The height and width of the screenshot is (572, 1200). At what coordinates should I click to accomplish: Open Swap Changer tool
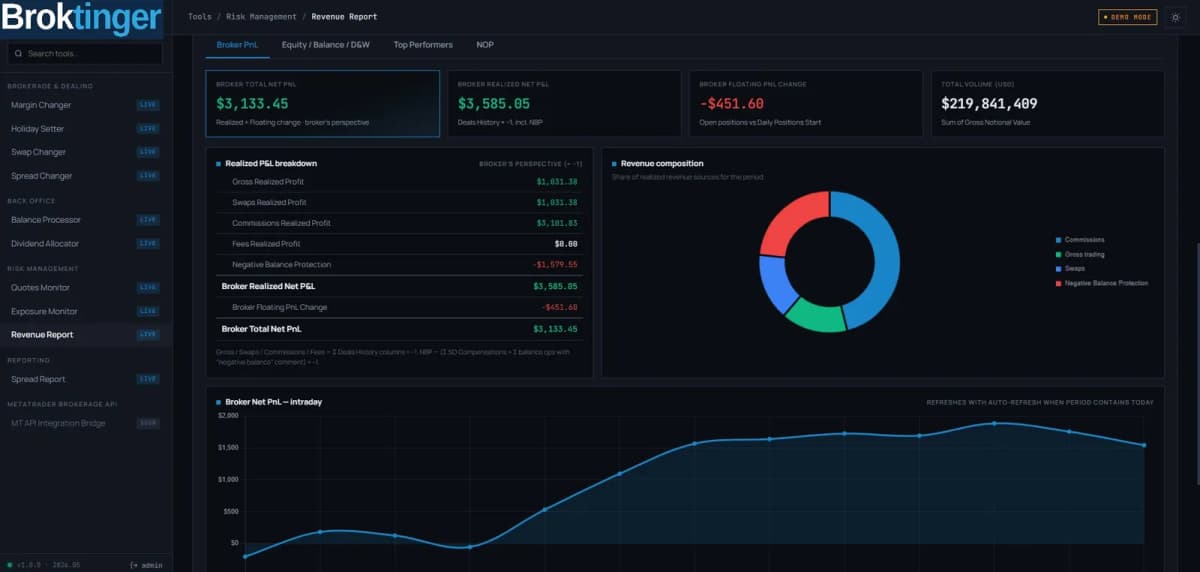[x=85, y=152]
